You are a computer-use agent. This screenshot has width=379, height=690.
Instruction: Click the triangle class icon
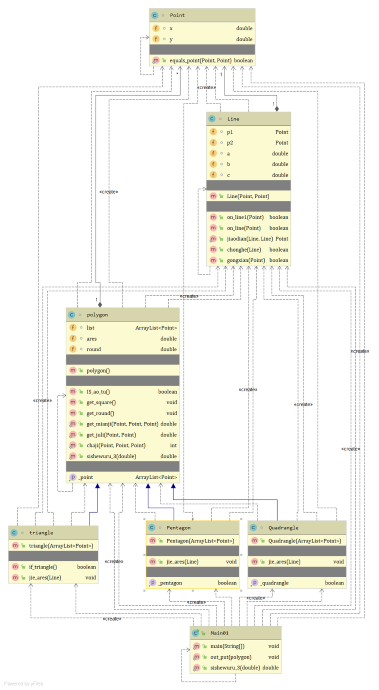pos(14,533)
